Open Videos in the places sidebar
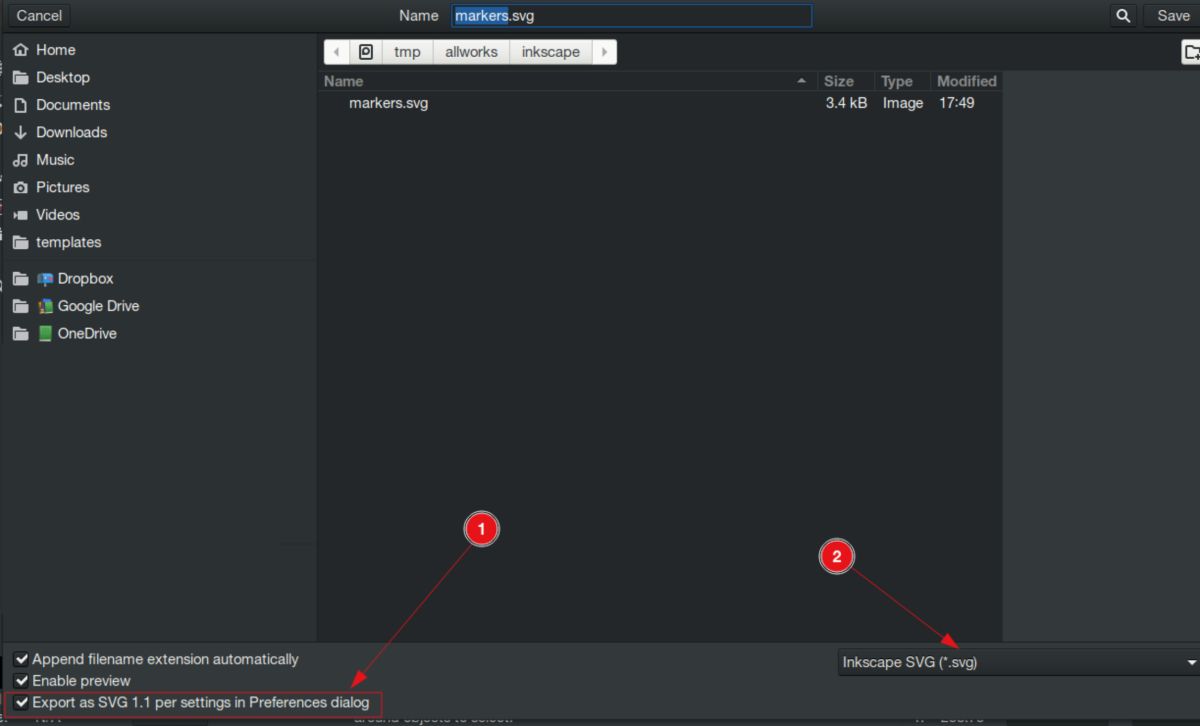Viewport: 1200px width, 726px height. 58,214
